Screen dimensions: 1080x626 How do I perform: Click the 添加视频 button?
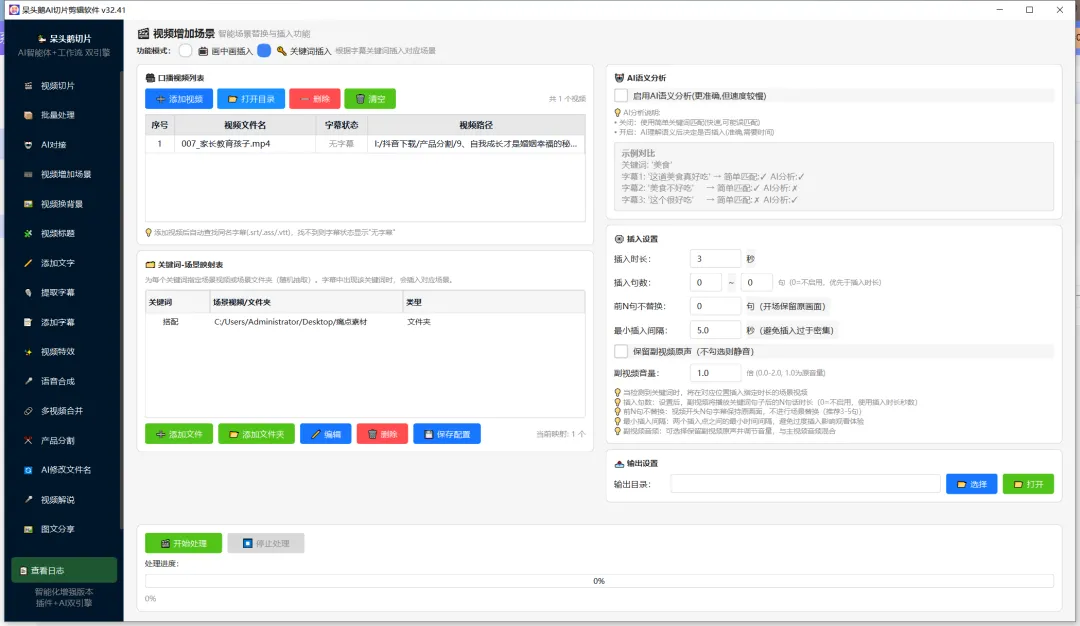click(179, 98)
